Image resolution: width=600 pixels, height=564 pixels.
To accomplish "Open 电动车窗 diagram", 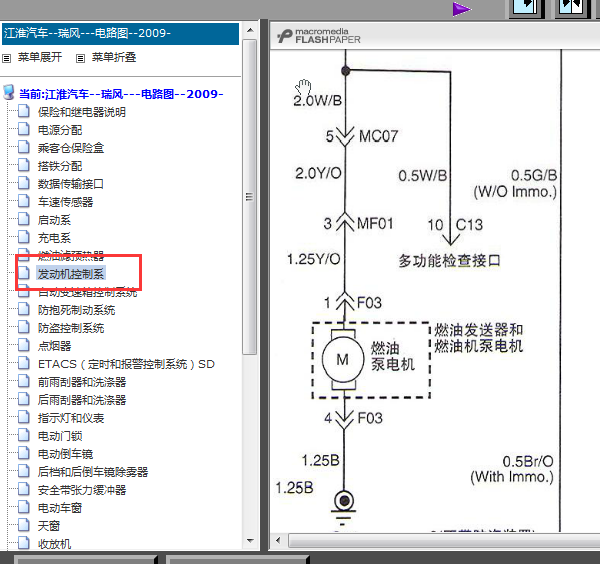I will [x=60, y=508].
